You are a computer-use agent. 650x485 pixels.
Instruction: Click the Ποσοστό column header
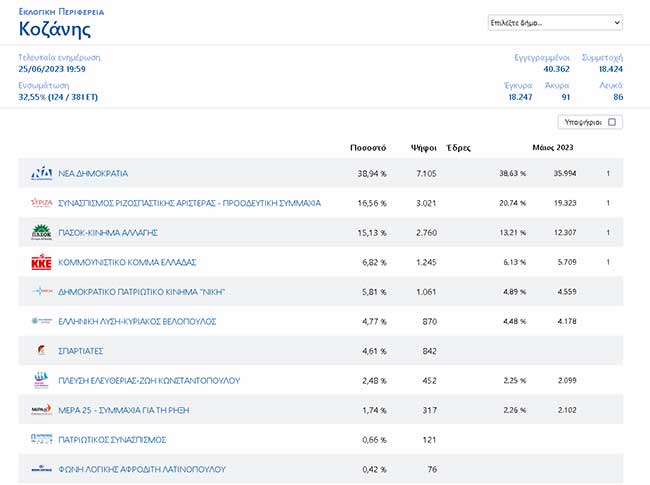(x=368, y=148)
